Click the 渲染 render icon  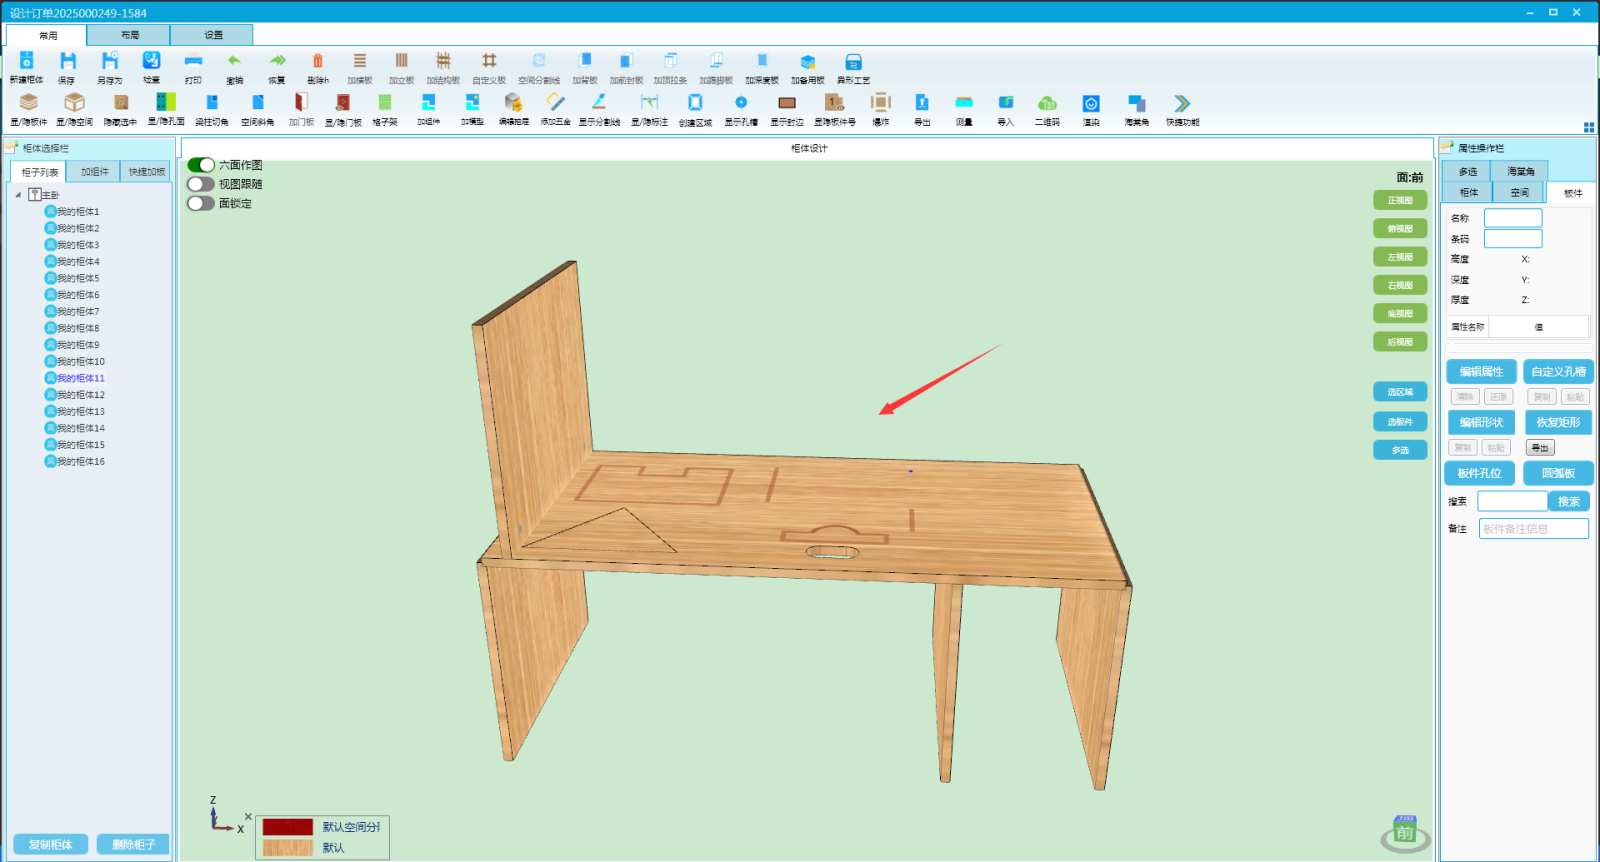coord(1091,103)
